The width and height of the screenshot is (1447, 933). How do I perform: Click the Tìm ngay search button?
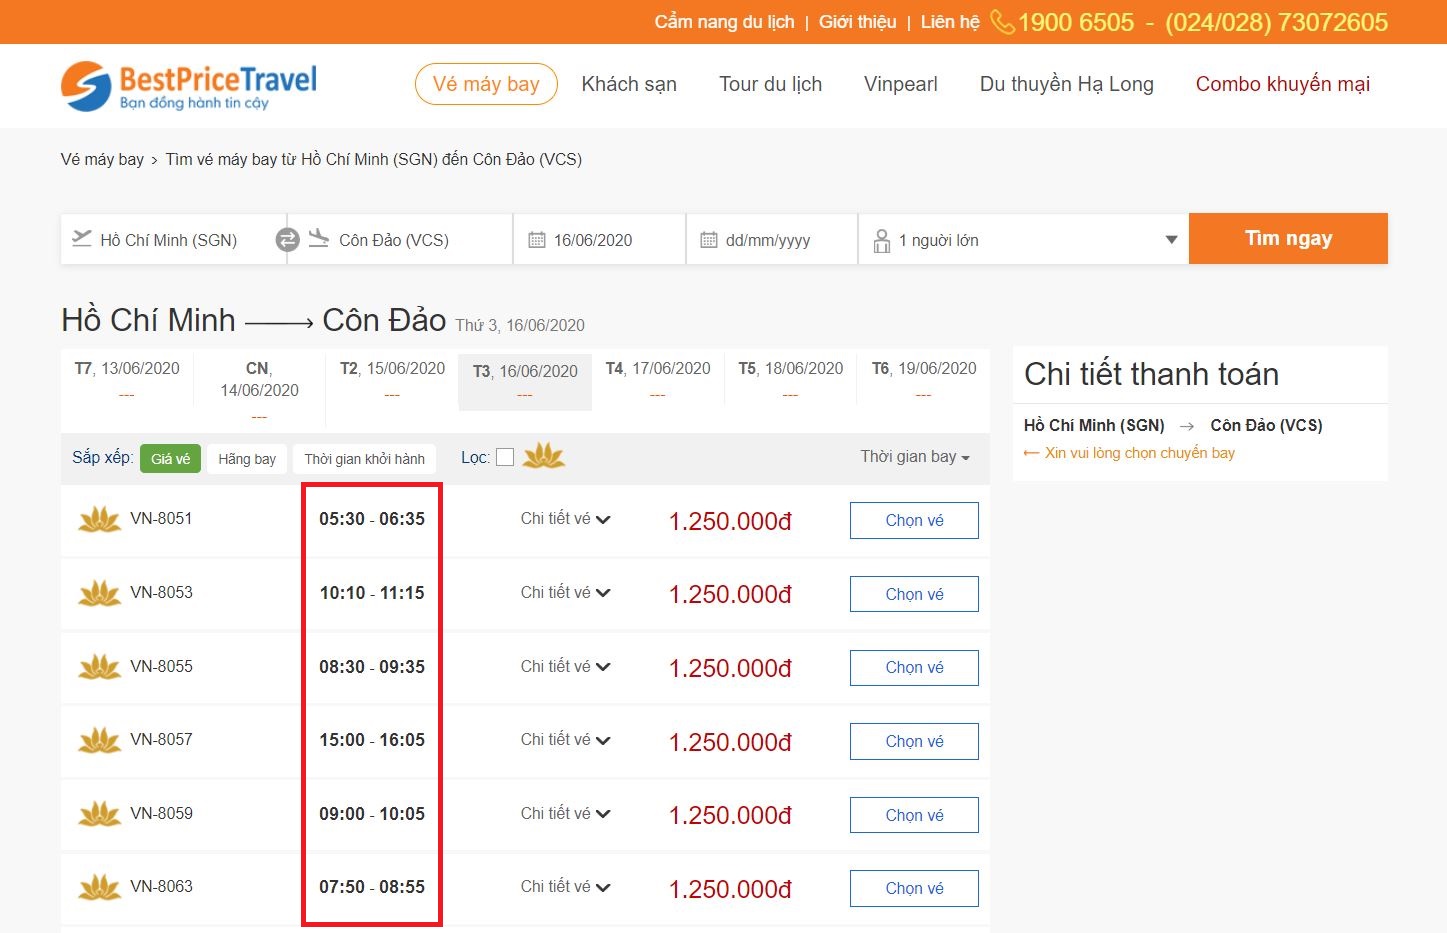pyautogui.click(x=1288, y=238)
